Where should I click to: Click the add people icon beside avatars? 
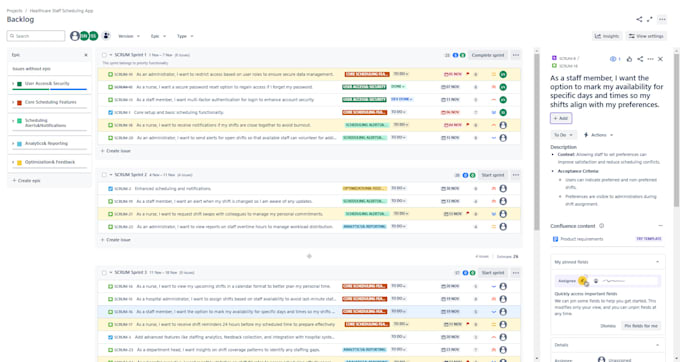(106, 36)
